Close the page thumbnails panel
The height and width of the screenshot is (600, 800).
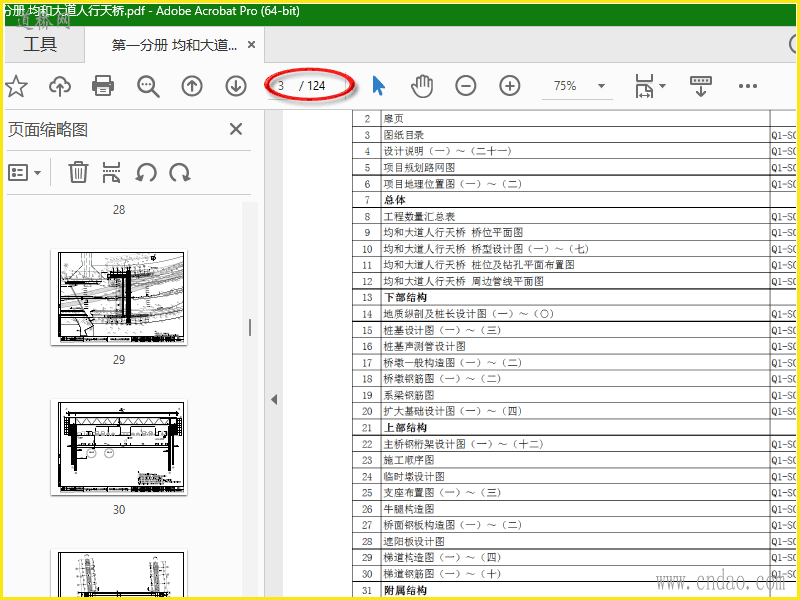[x=236, y=129]
